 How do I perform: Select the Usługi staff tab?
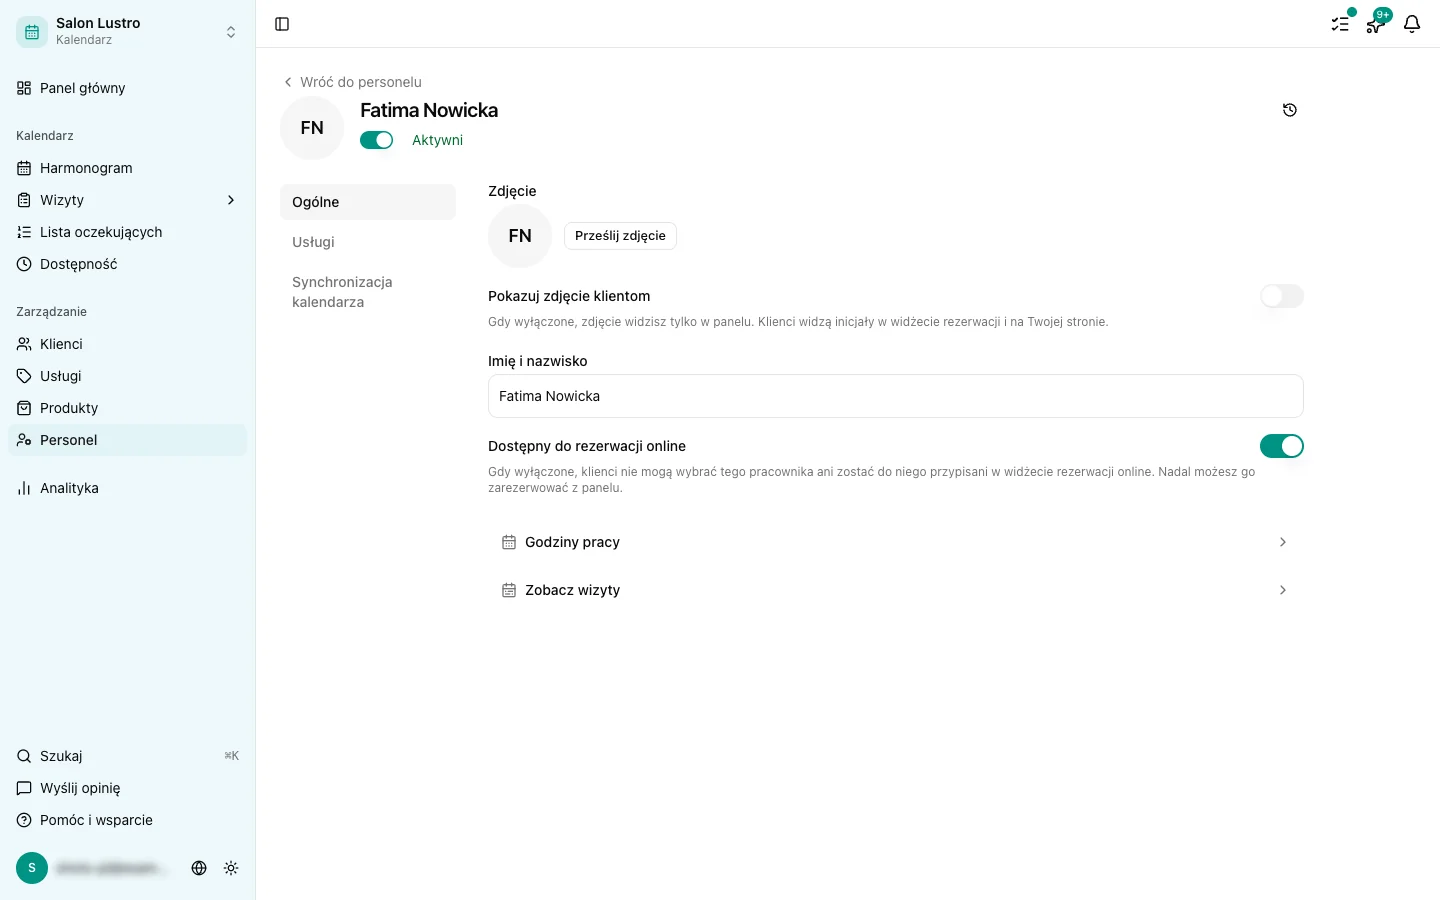(368, 242)
